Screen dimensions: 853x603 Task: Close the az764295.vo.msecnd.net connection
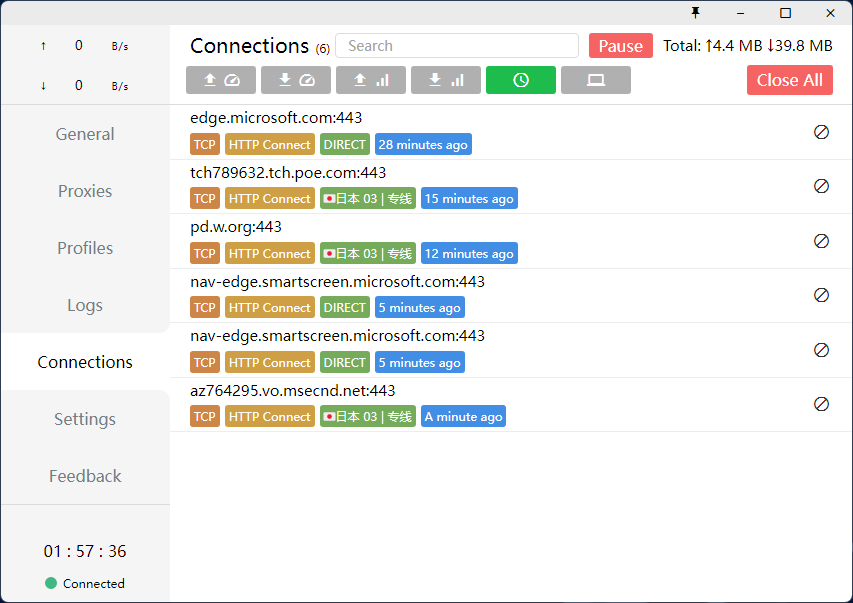click(x=821, y=404)
